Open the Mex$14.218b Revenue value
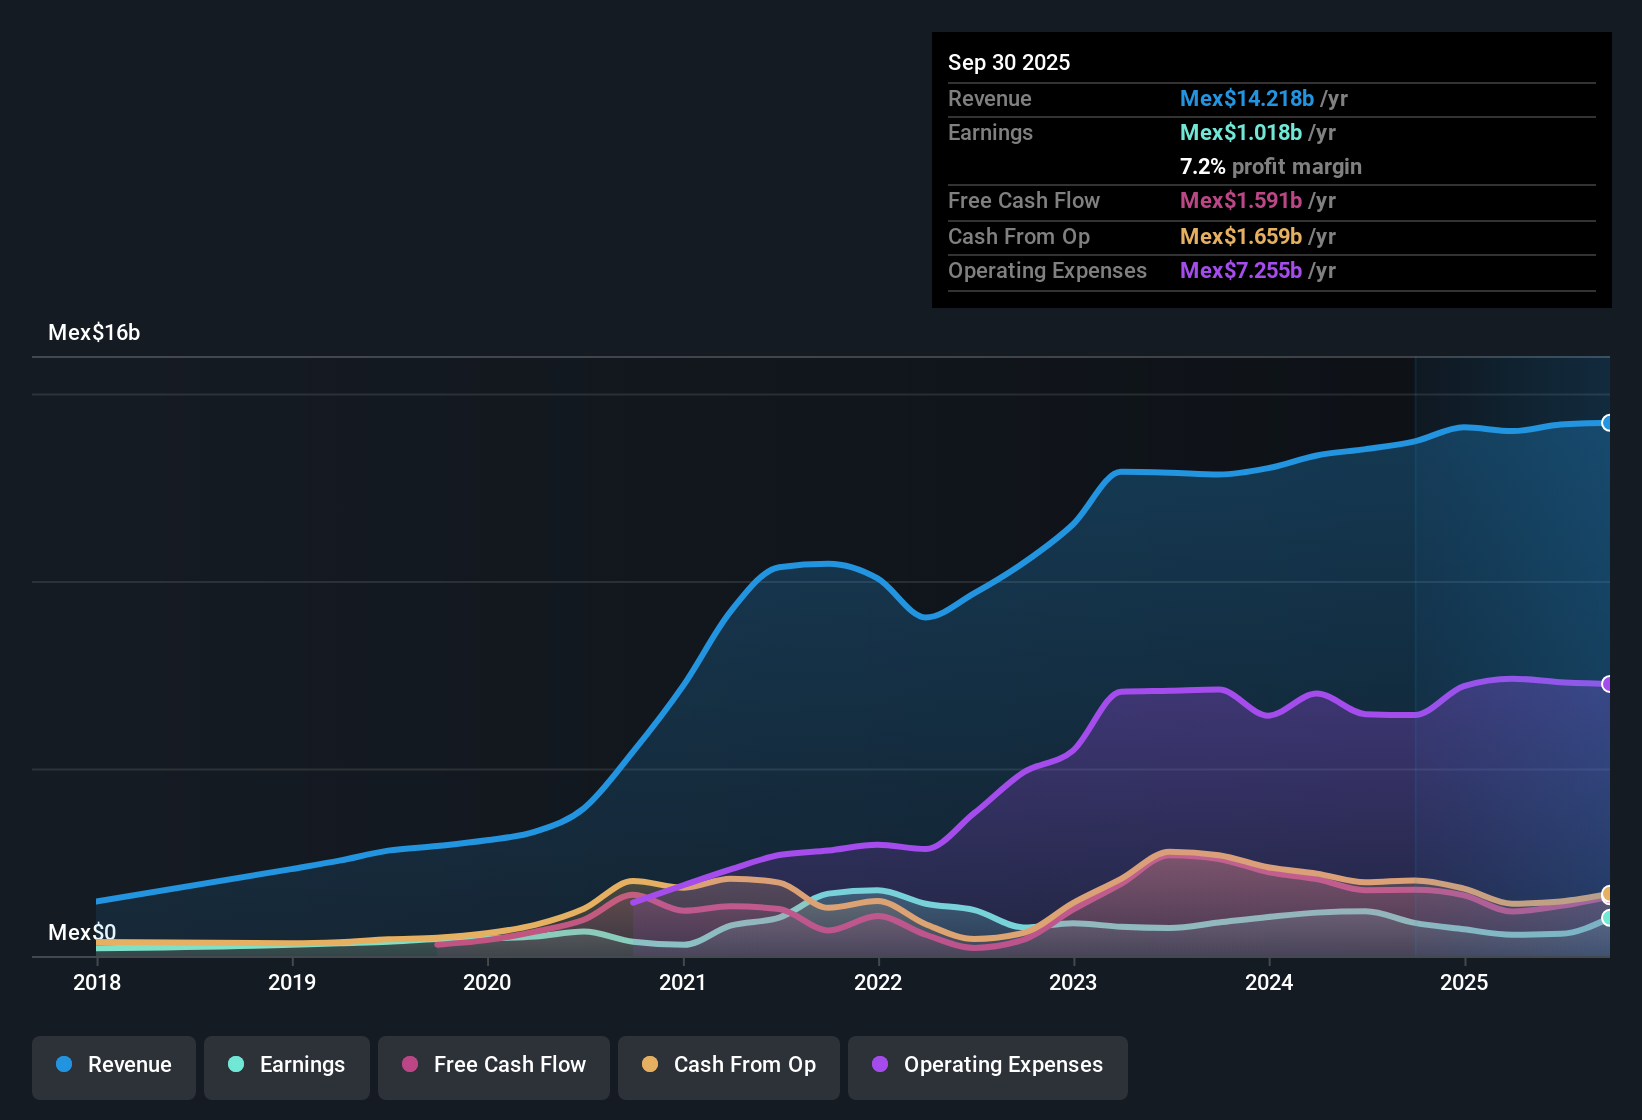Viewport: 1642px width, 1120px height. tap(1247, 98)
